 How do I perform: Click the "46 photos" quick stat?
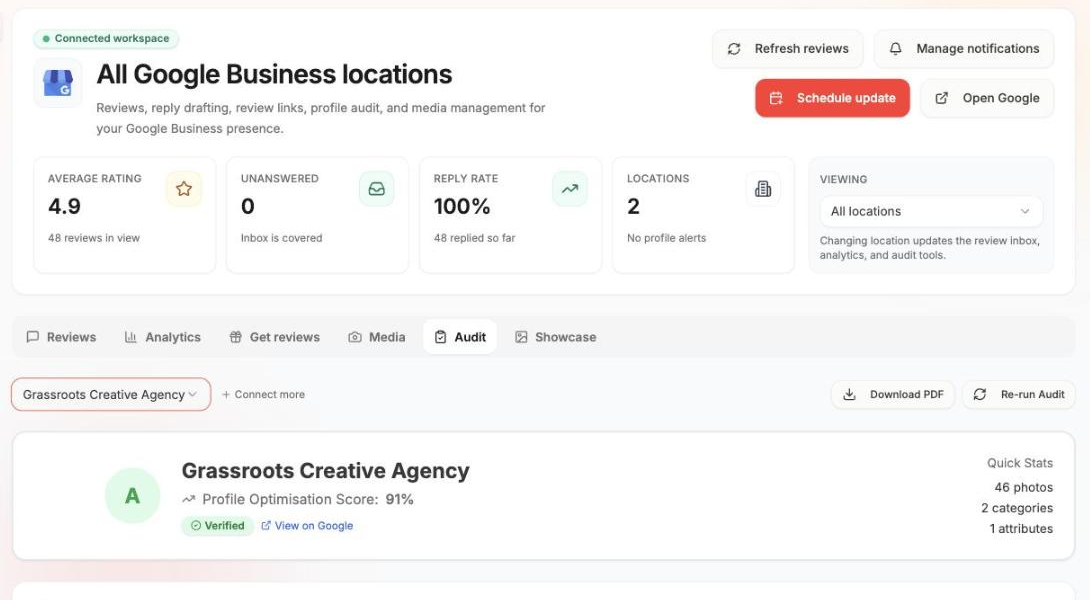(x=1023, y=487)
